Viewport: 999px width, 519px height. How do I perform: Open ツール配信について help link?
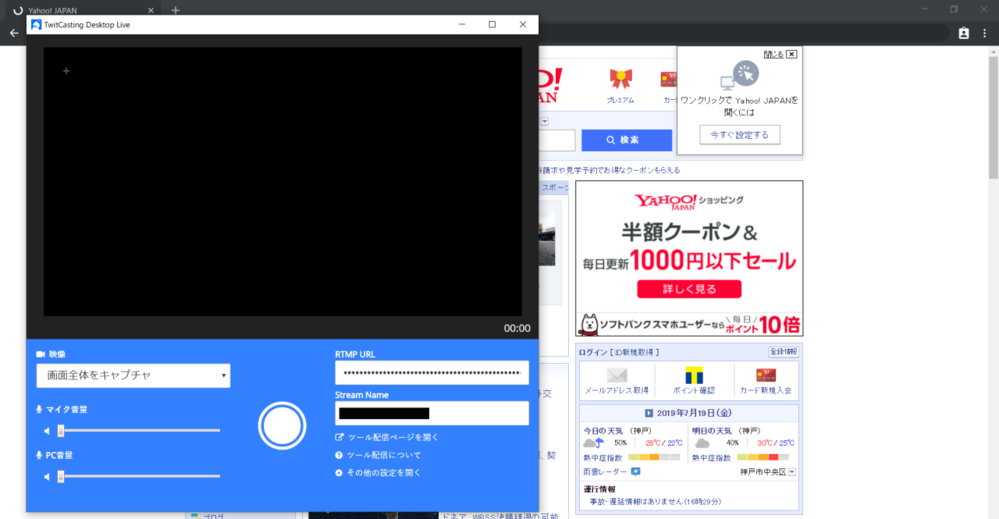point(384,455)
